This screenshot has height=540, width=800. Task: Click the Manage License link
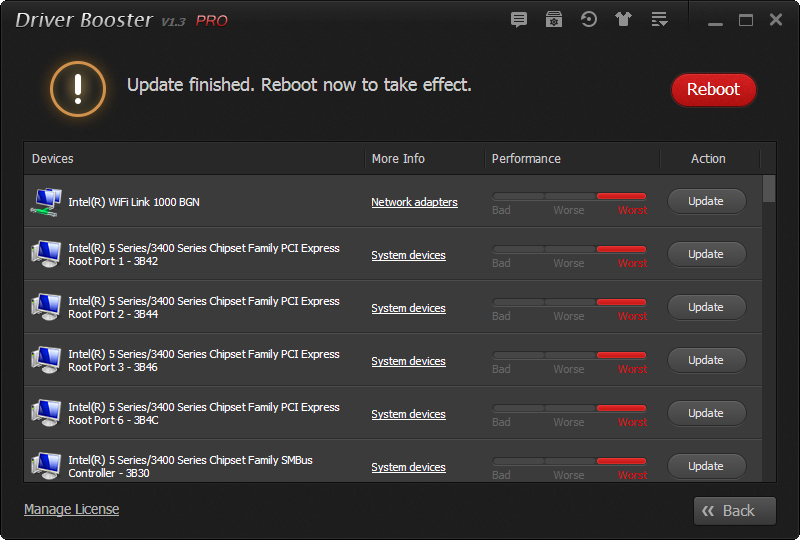[71, 509]
